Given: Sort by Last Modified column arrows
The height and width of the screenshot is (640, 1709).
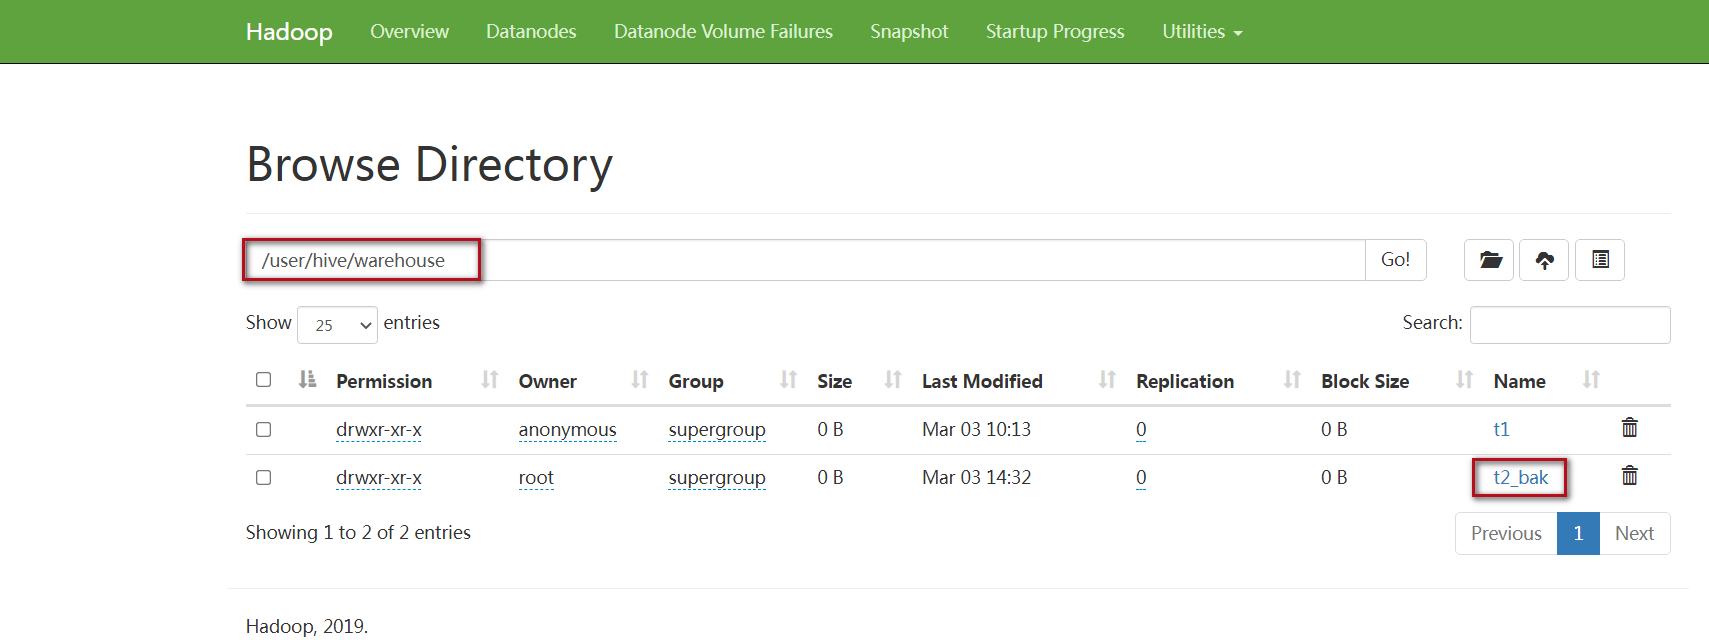Looking at the screenshot, I should [x=1107, y=380].
